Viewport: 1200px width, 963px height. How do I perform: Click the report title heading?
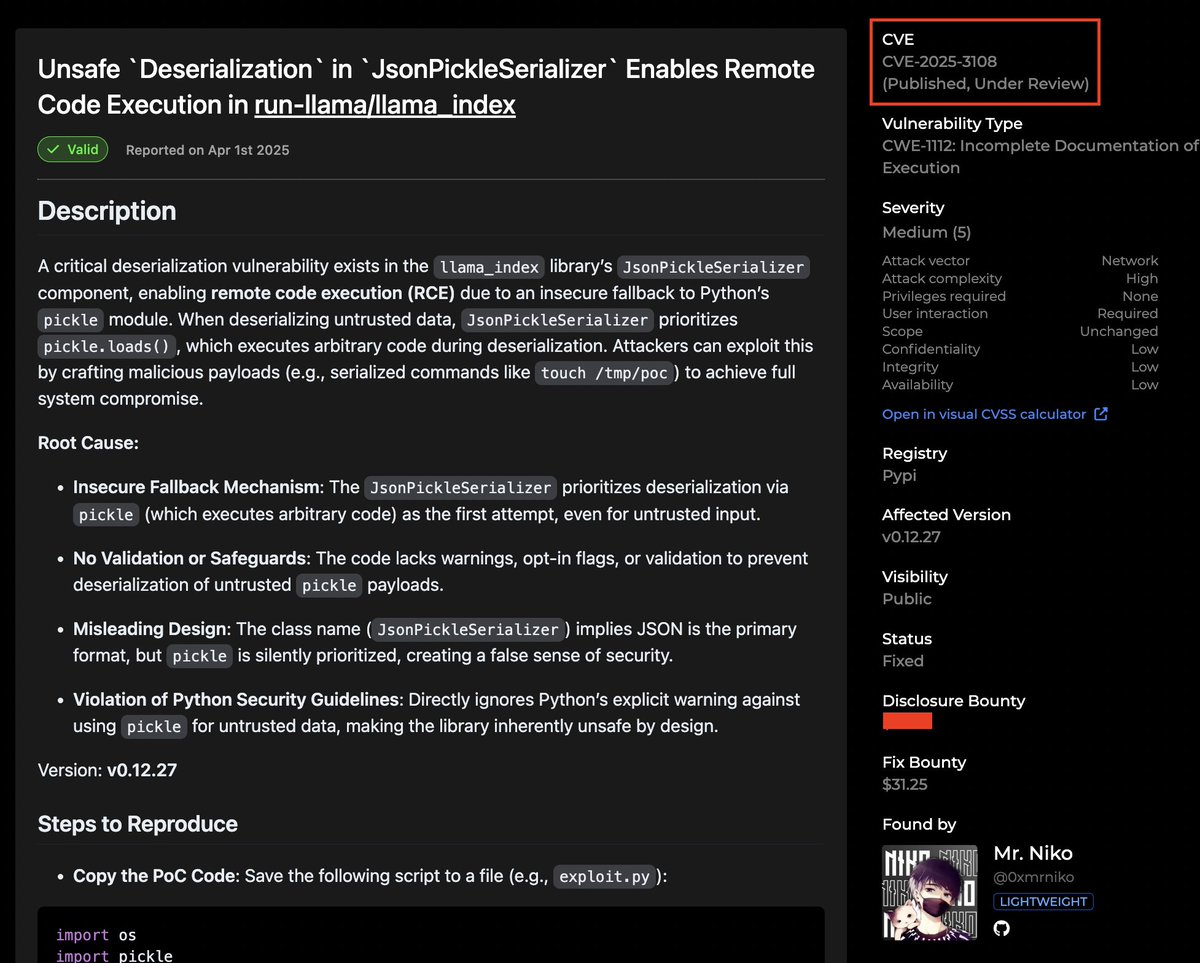pyautogui.click(x=426, y=86)
